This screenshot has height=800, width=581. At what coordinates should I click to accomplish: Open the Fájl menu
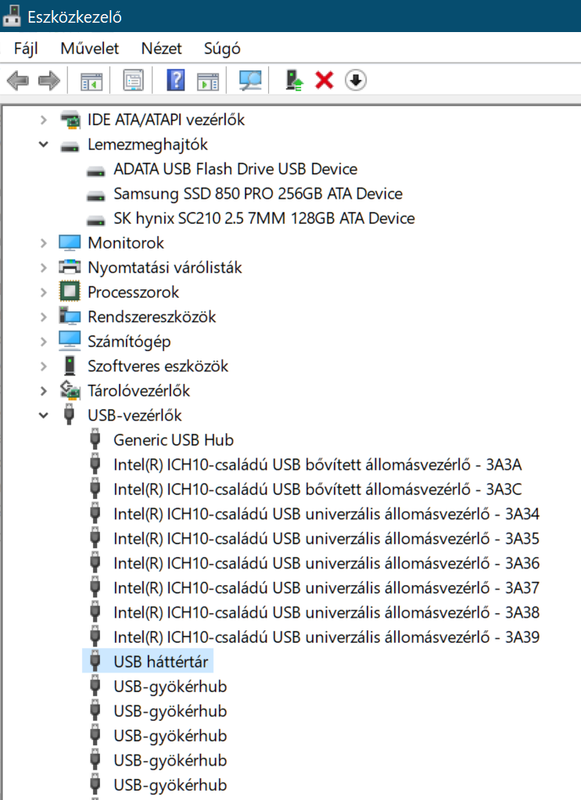[26, 48]
